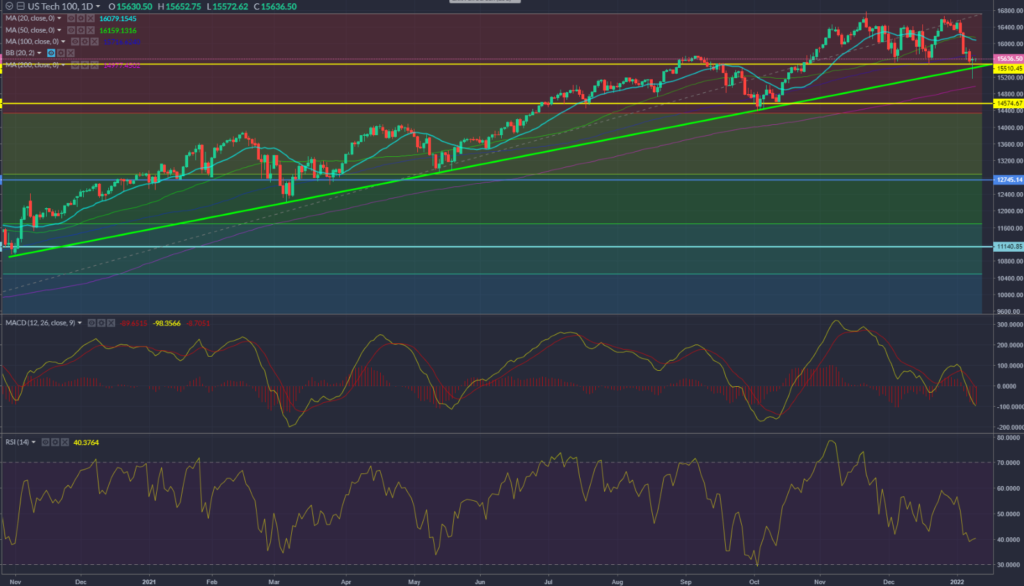Screen dimensions: 1024x586
Task: Open the MA (100, close, 0) options dropdown
Action: tap(63, 41)
